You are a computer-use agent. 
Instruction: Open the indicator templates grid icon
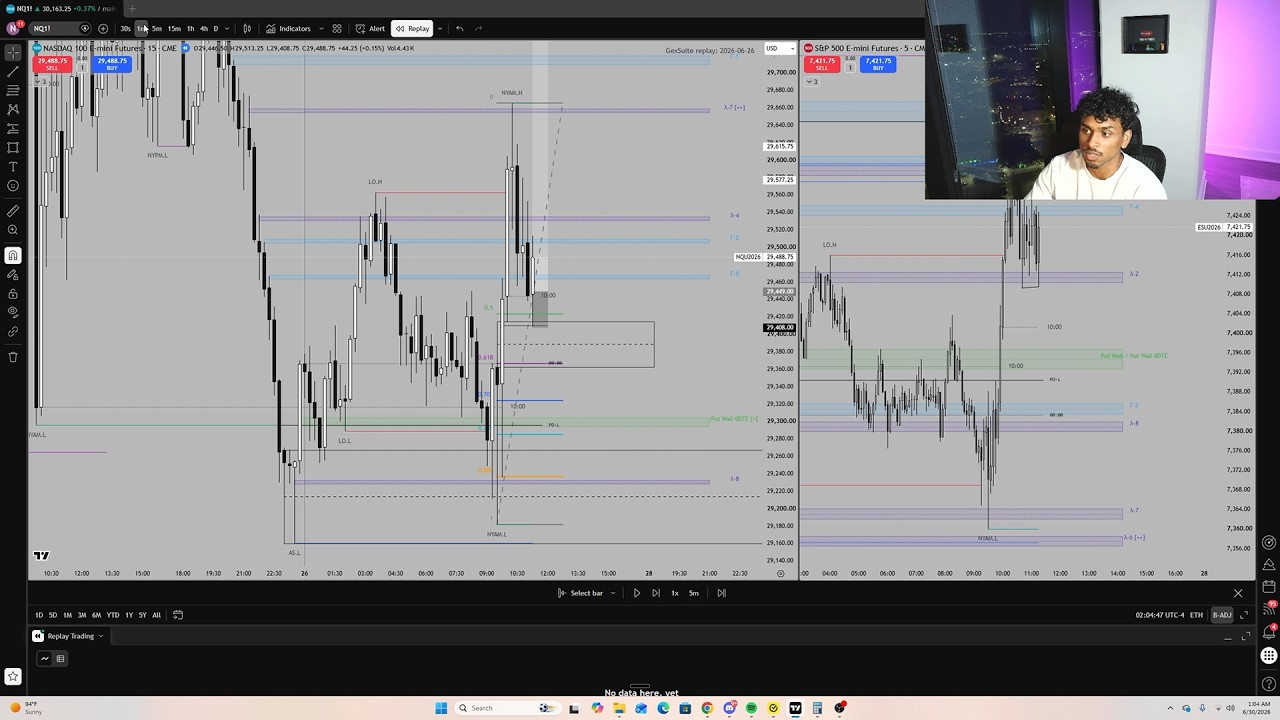pyautogui.click(x=337, y=28)
